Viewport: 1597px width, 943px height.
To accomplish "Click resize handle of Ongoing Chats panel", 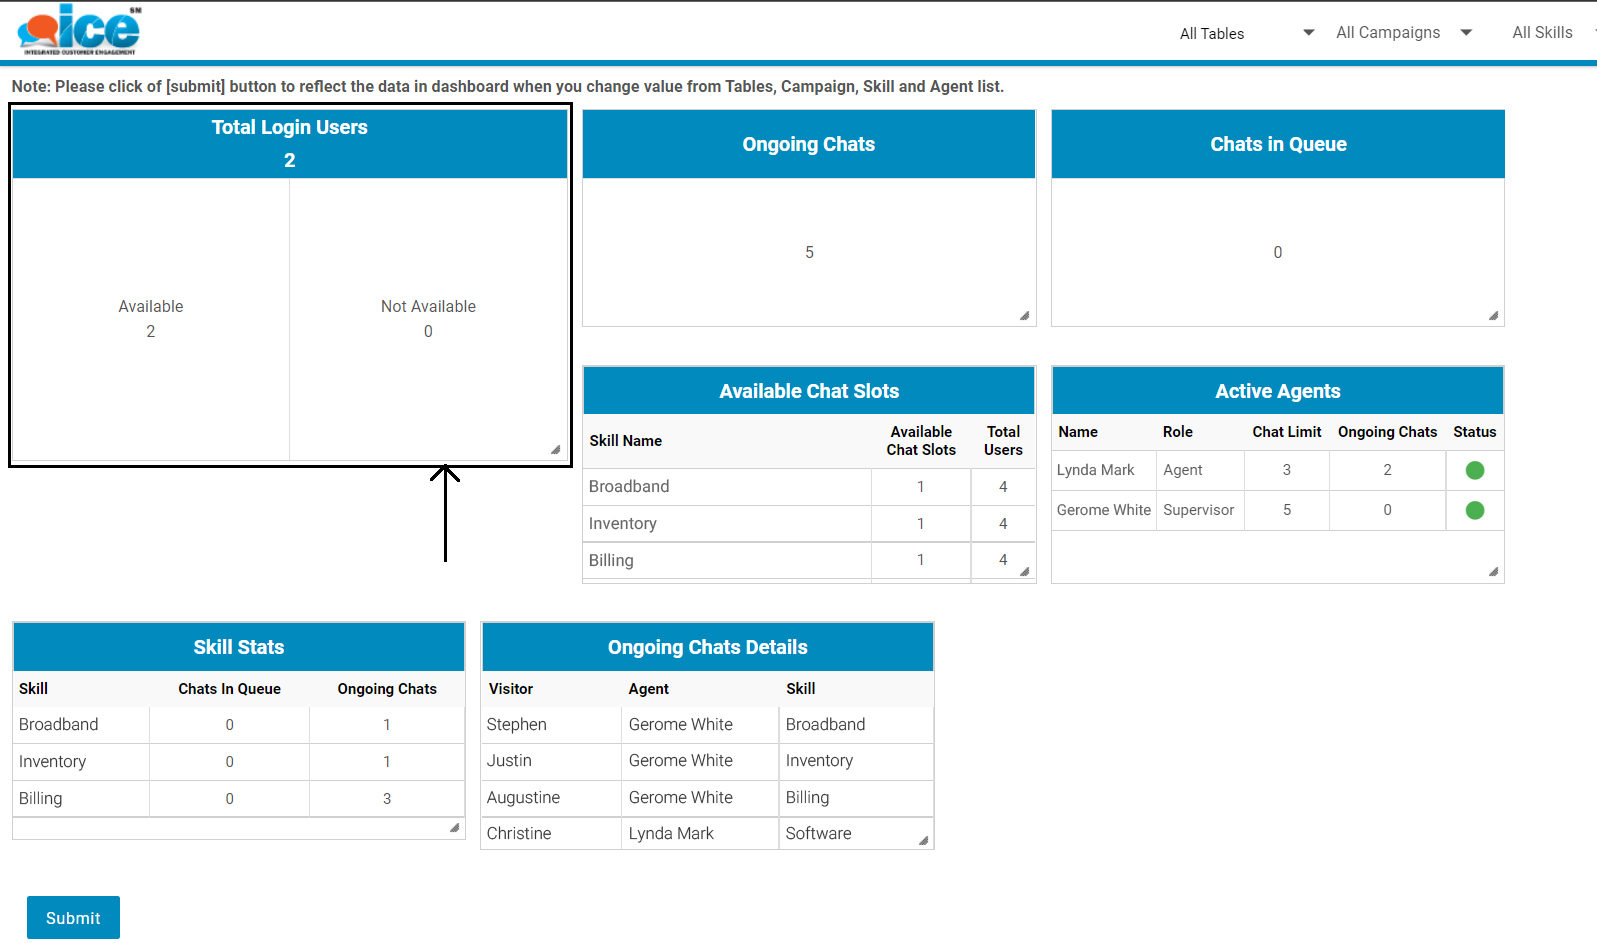I will (1024, 316).
